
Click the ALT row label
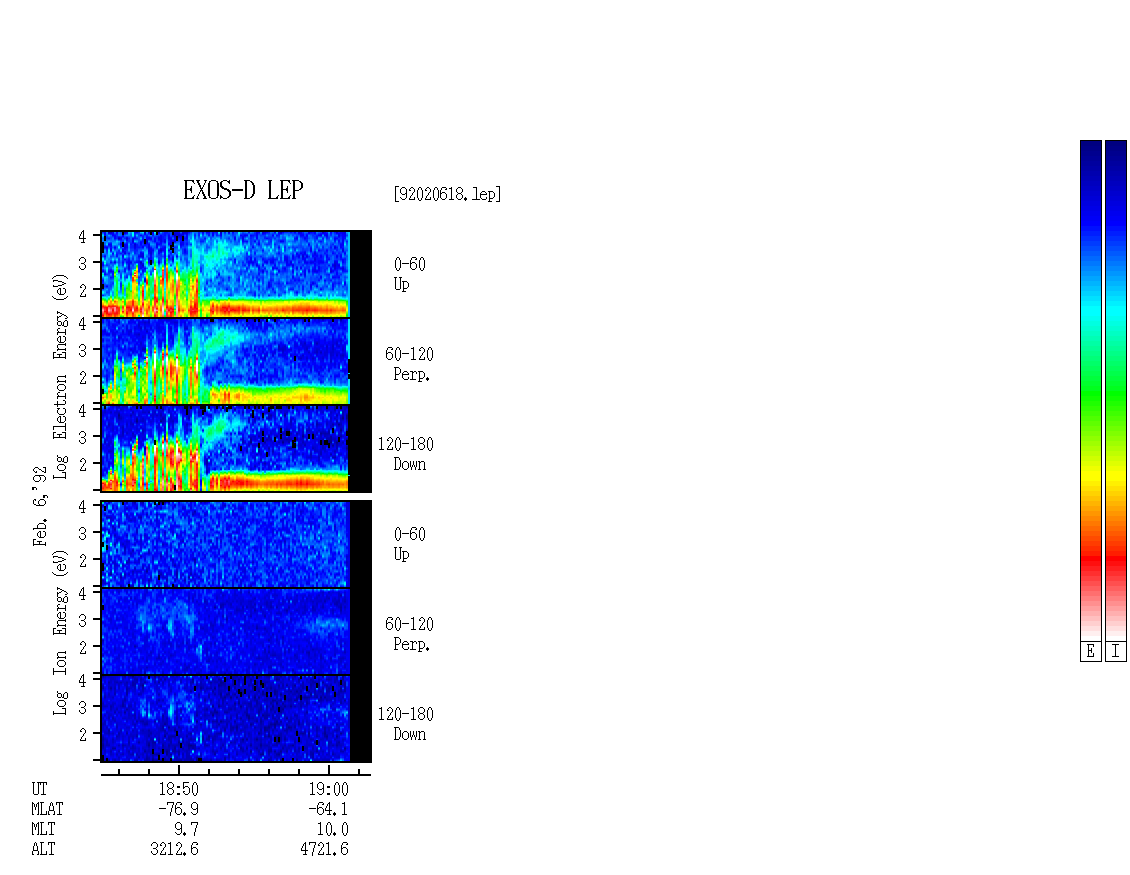(43, 850)
